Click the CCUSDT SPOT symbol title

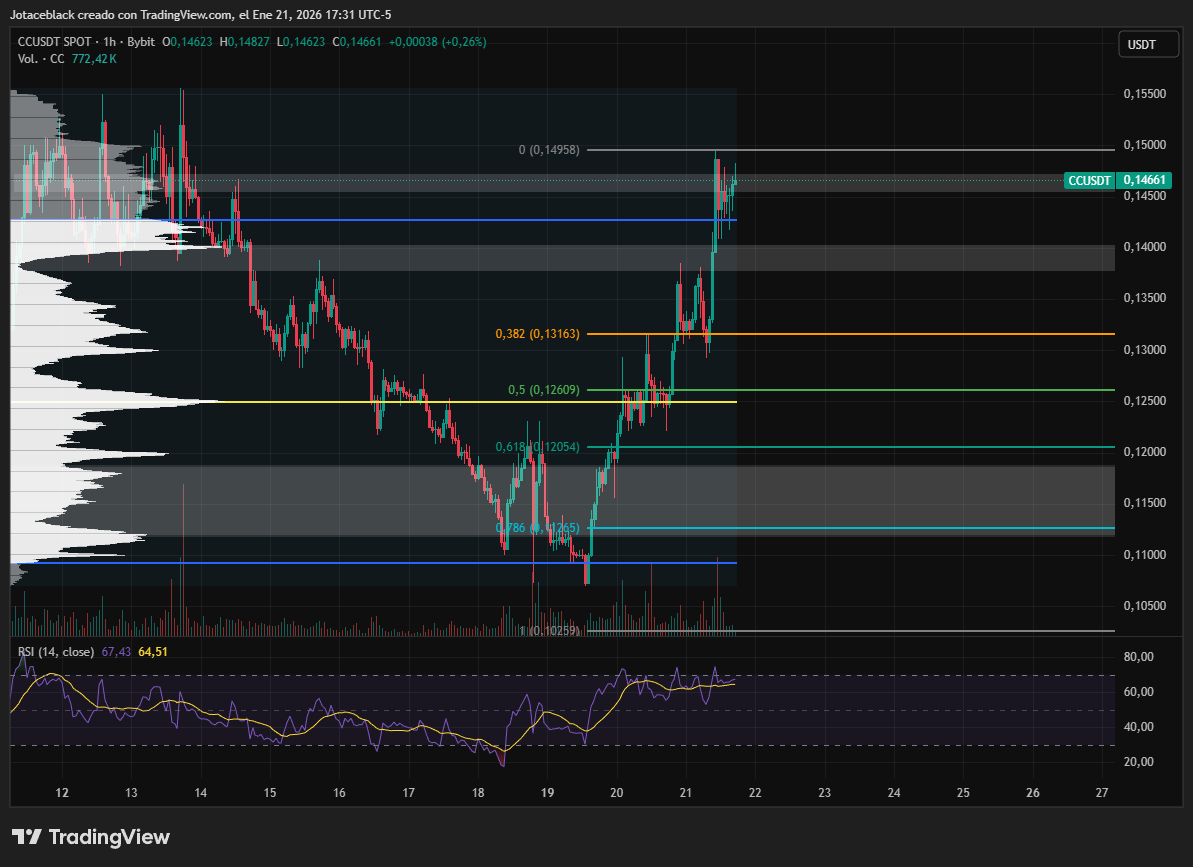point(53,42)
